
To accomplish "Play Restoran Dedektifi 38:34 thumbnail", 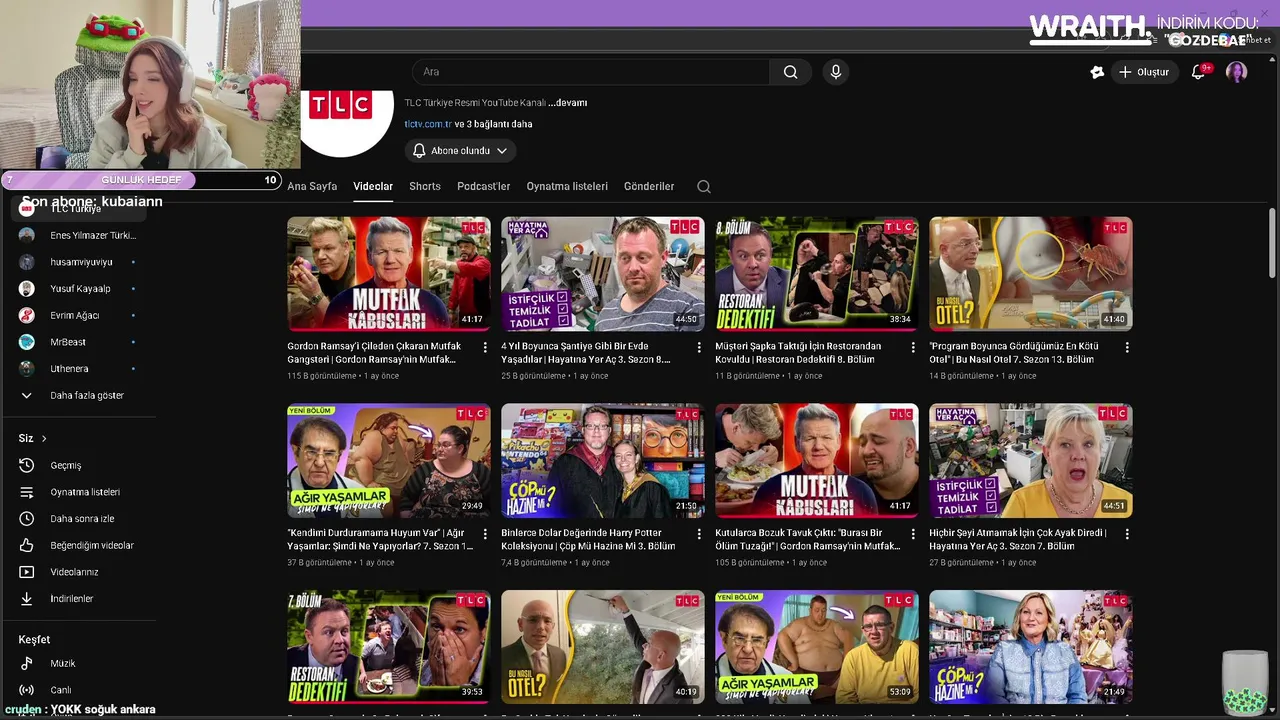I will (x=817, y=274).
